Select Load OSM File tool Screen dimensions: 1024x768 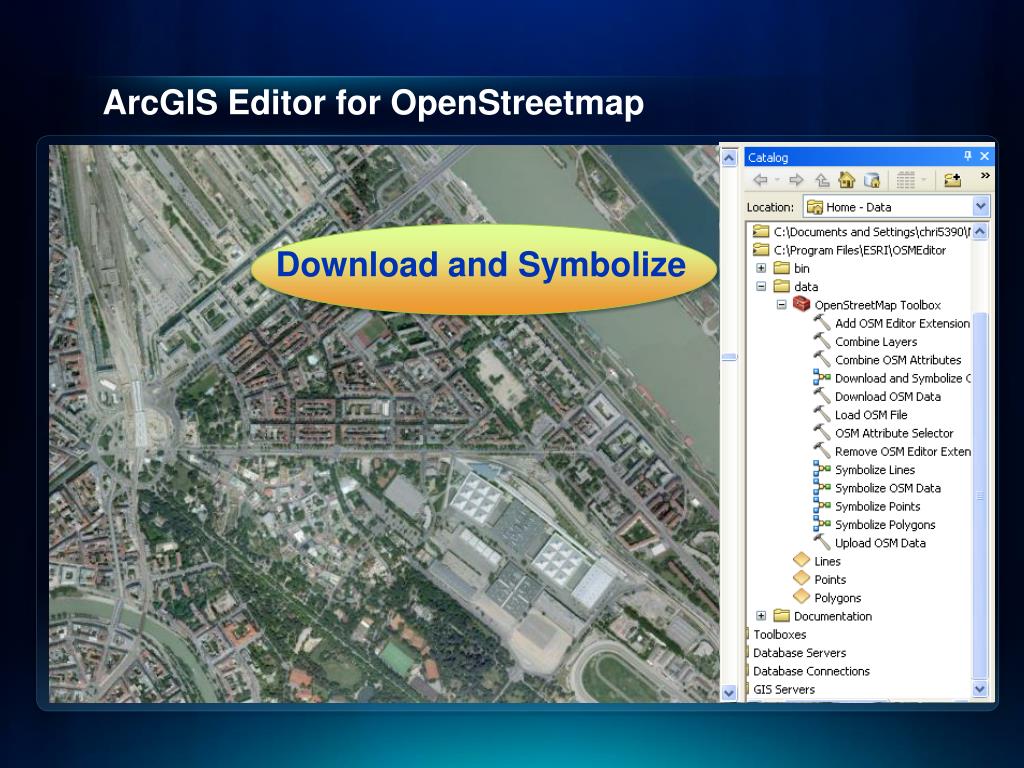tap(871, 415)
